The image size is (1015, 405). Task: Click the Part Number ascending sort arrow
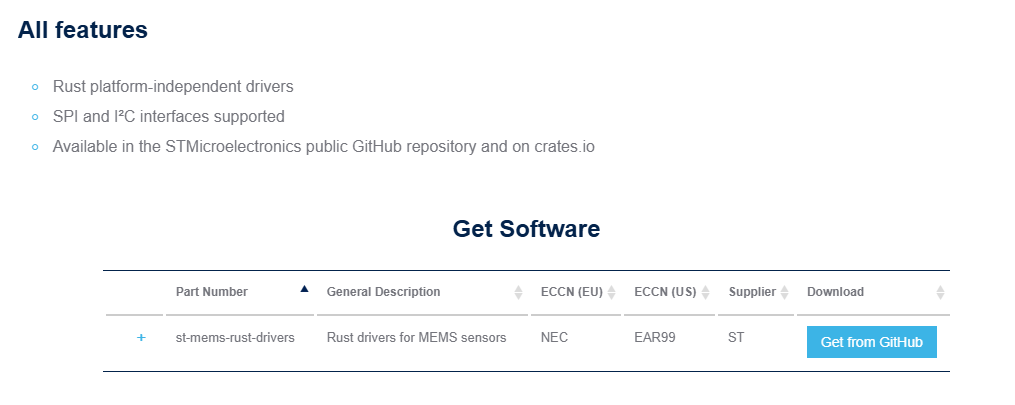(304, 289)
